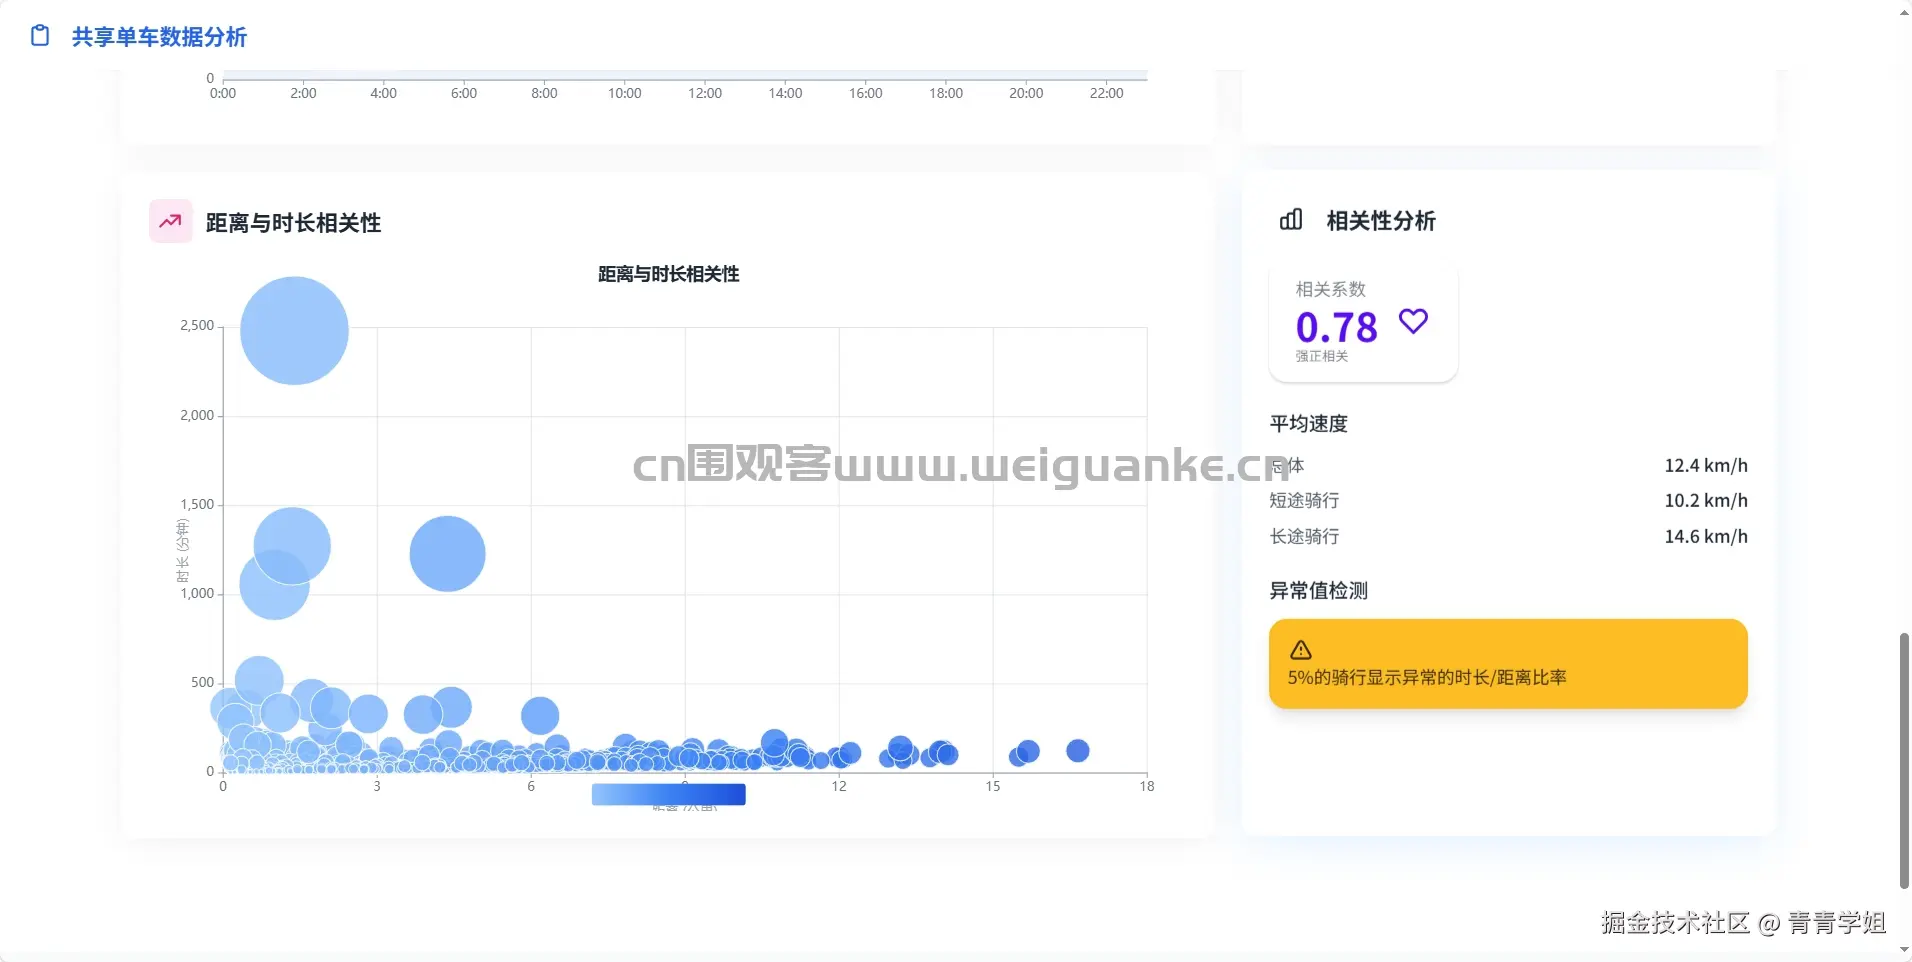Click the 2,000 y-axis label
Image resolution: width=1912 pixels, height=962 pixels.
(x=197, y=415)
